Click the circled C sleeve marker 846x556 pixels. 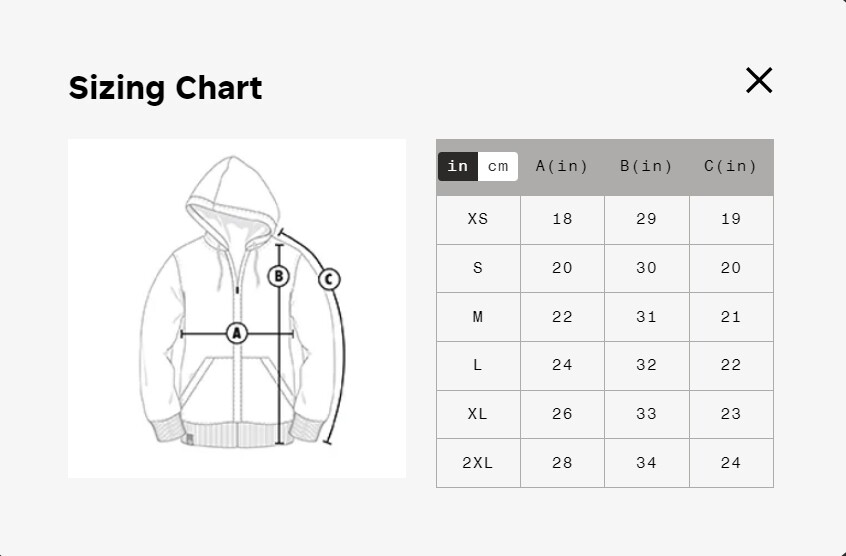(329, 279)
